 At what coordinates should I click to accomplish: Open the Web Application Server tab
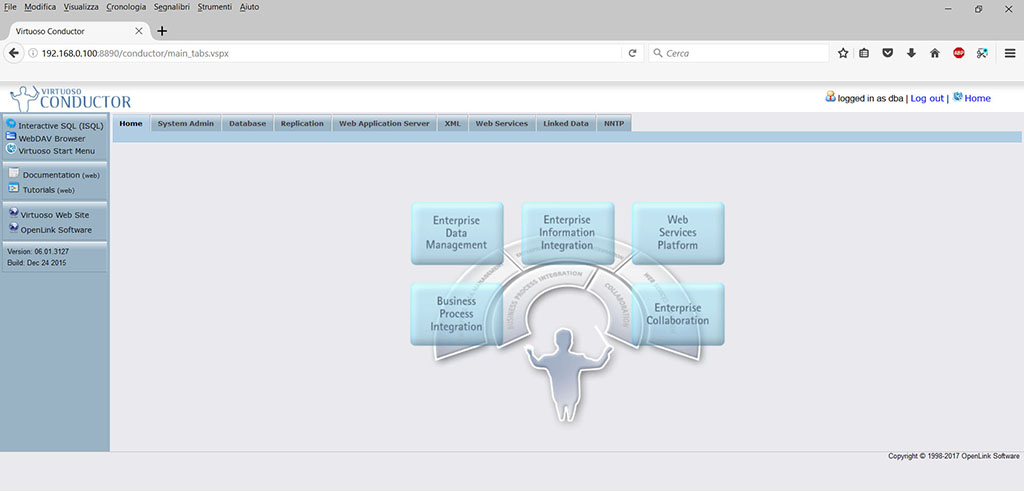[x=384, y=123]
